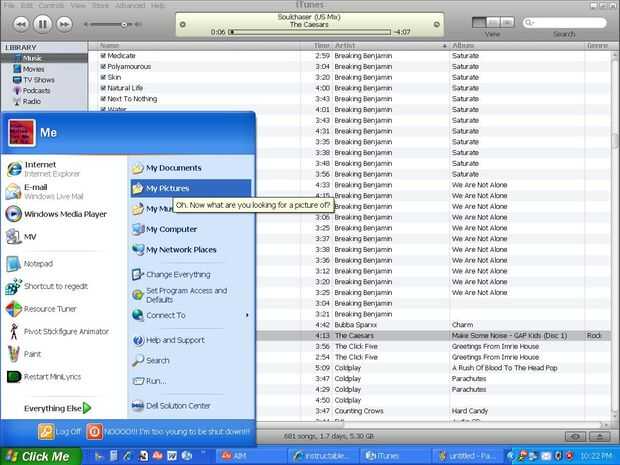Switch to the instructable taskbar window
The height and width of the screenshot is (465, 620).
pyautogui.click(x=323, y=456)
